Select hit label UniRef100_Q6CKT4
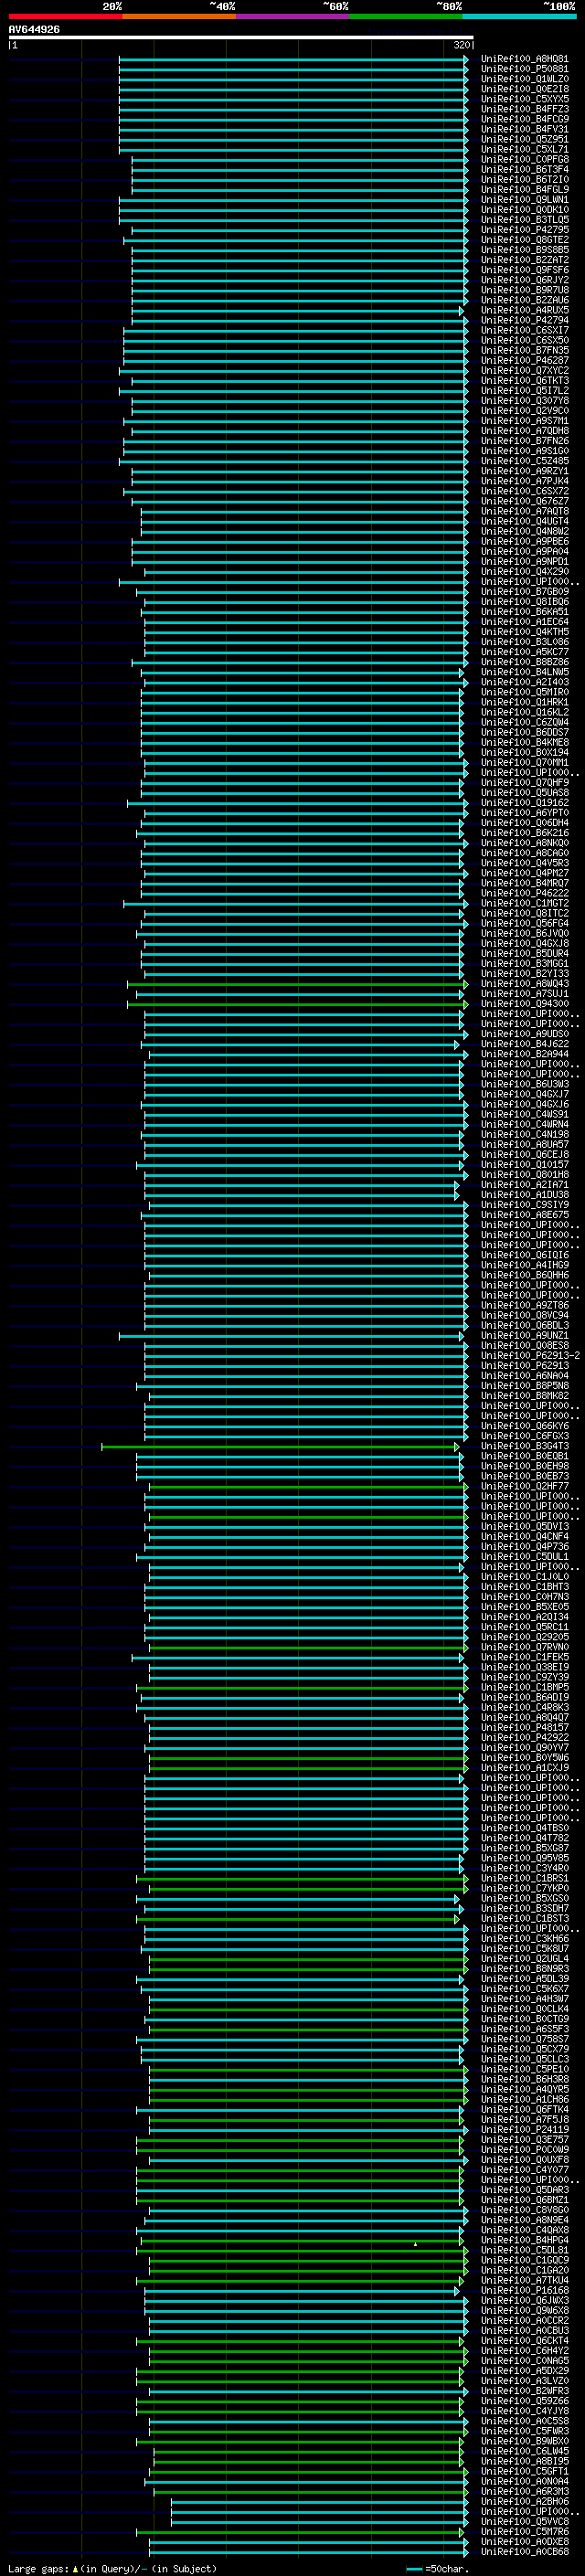The width and height of the screenshot is (585, 2576). (525, 2339)
